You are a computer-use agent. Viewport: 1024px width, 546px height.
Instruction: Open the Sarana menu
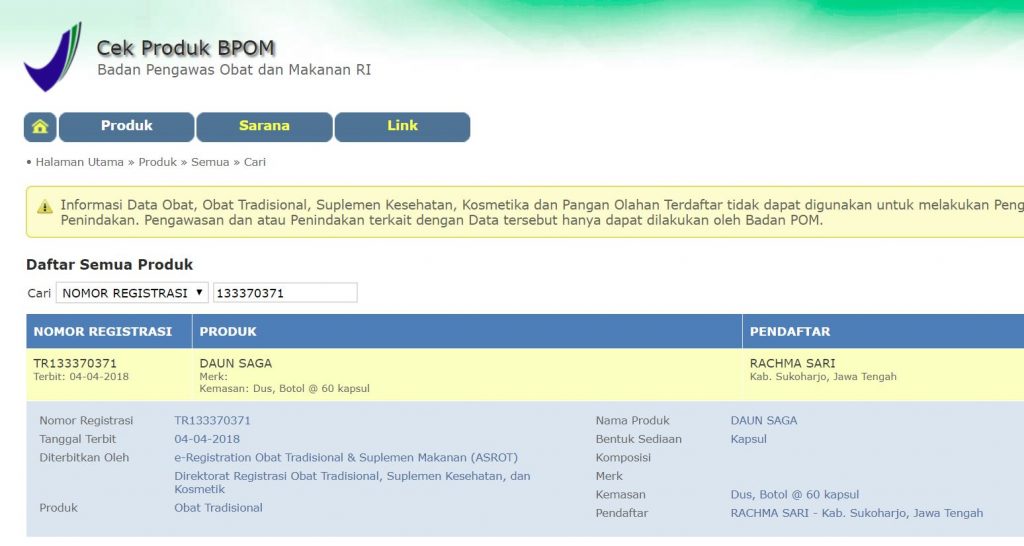click(x=264, y=127)
